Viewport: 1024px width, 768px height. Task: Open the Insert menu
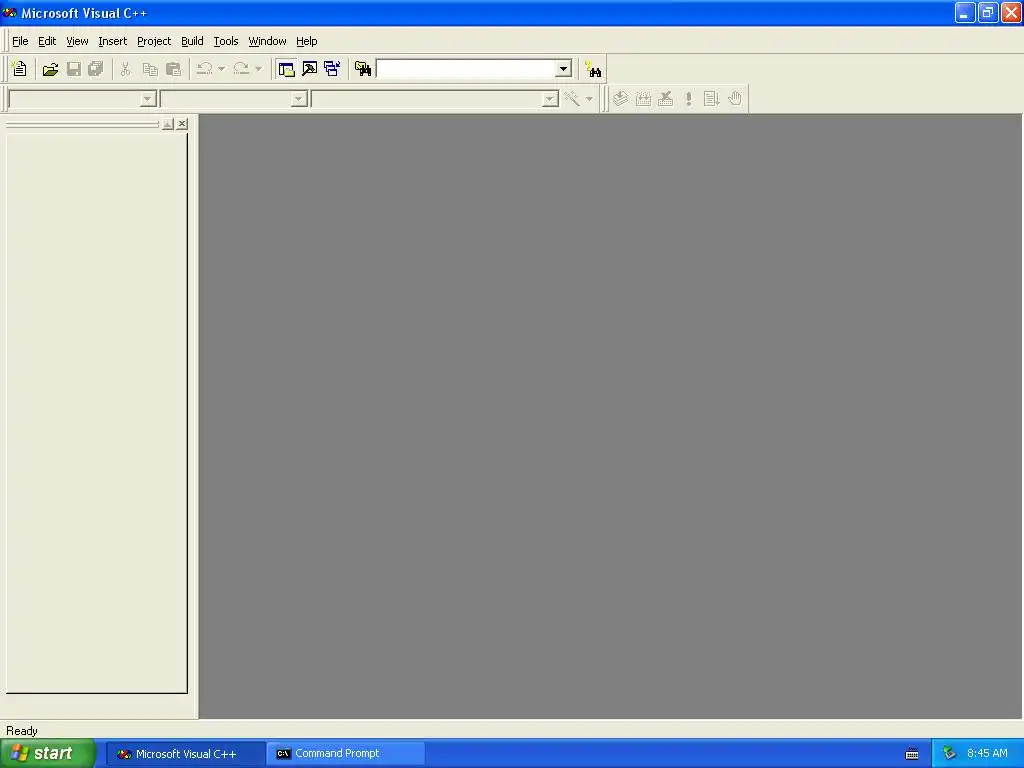112,41
